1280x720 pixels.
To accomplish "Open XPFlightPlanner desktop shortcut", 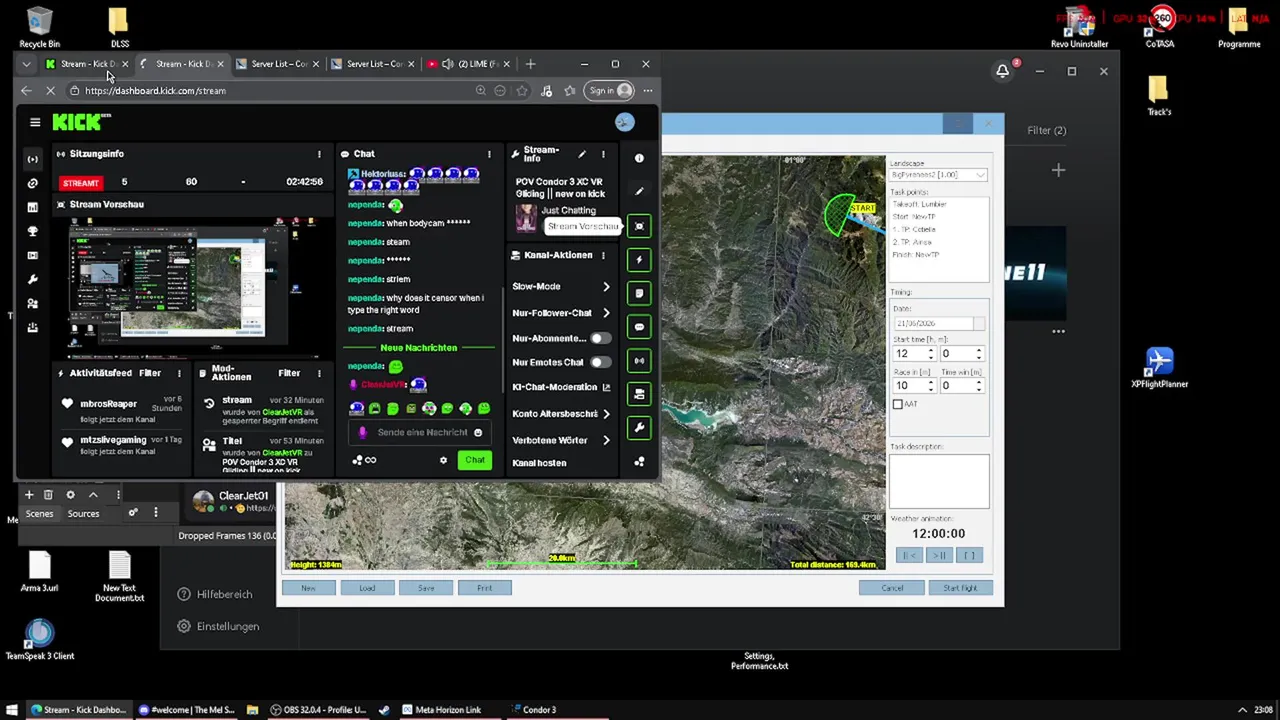I will (1159, 366).
